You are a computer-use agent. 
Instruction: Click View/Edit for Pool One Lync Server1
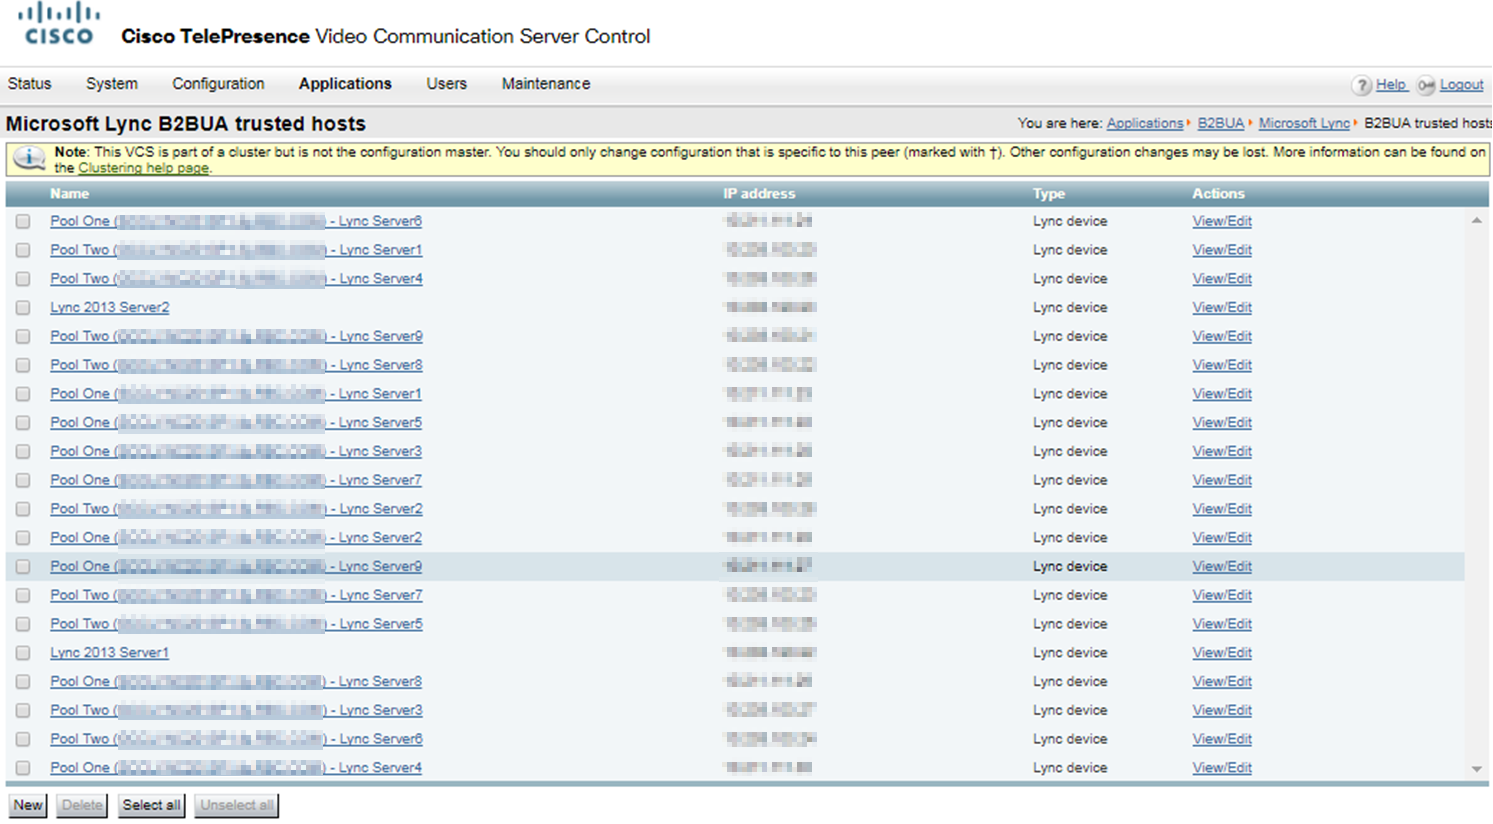coord(1222,394)
